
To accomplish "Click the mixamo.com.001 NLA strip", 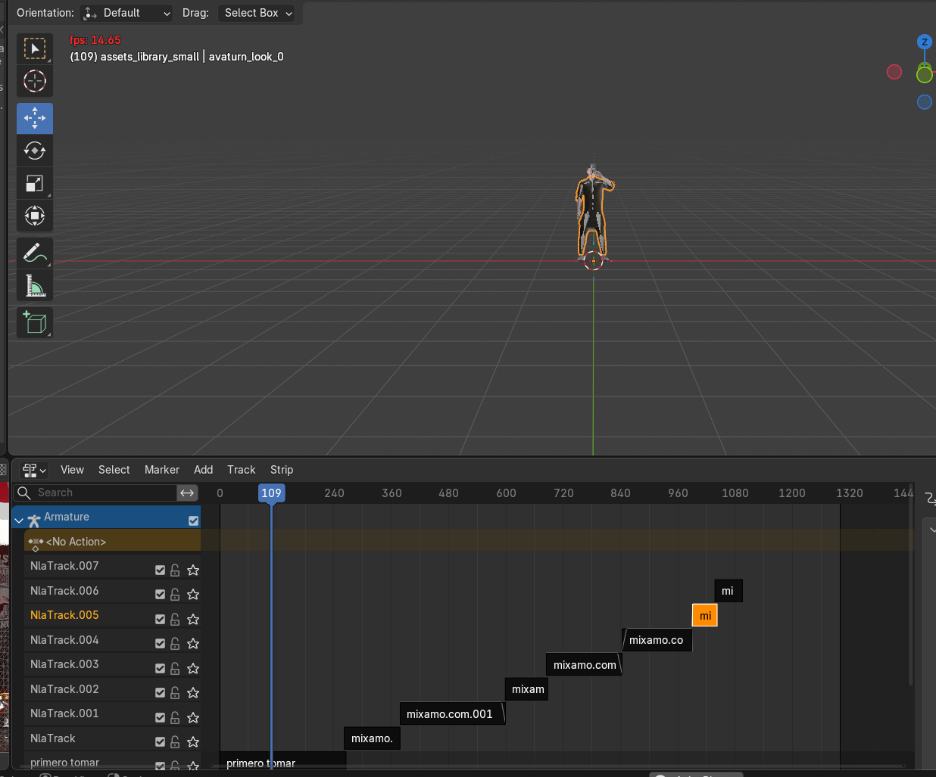I will pyautogui.click(x=452, y=714).
